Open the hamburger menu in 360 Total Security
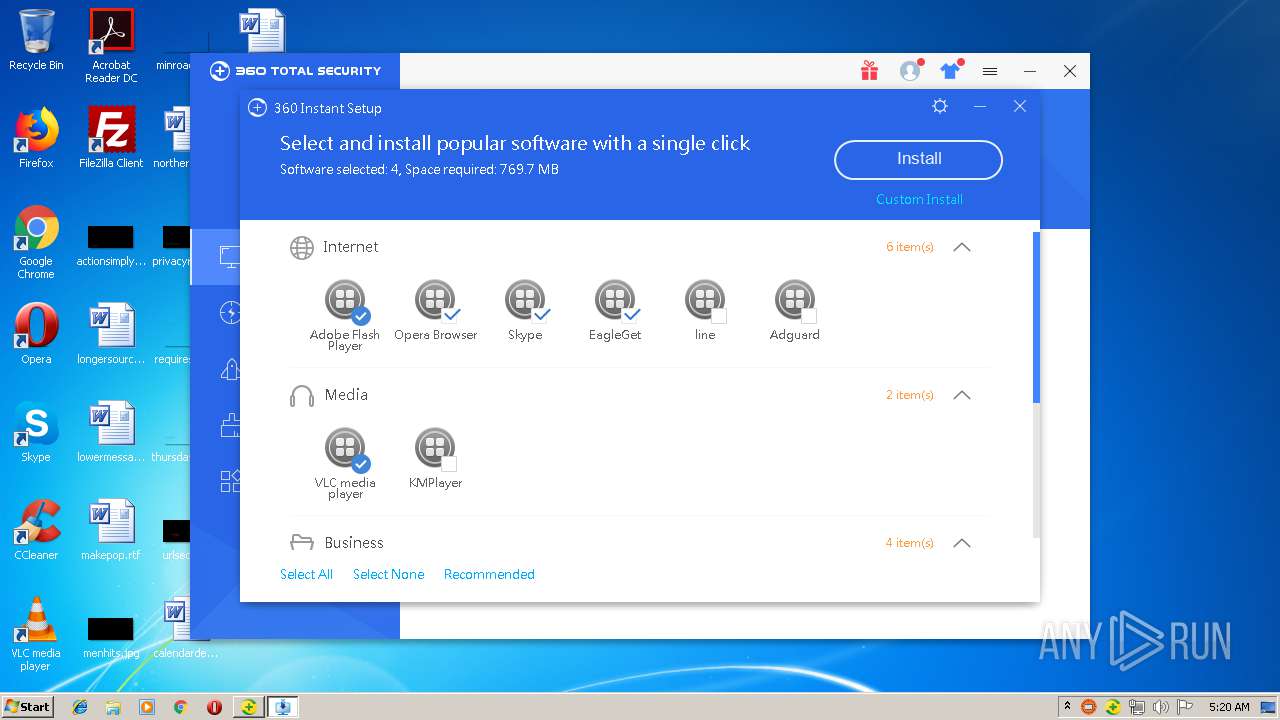 (990, 71)
